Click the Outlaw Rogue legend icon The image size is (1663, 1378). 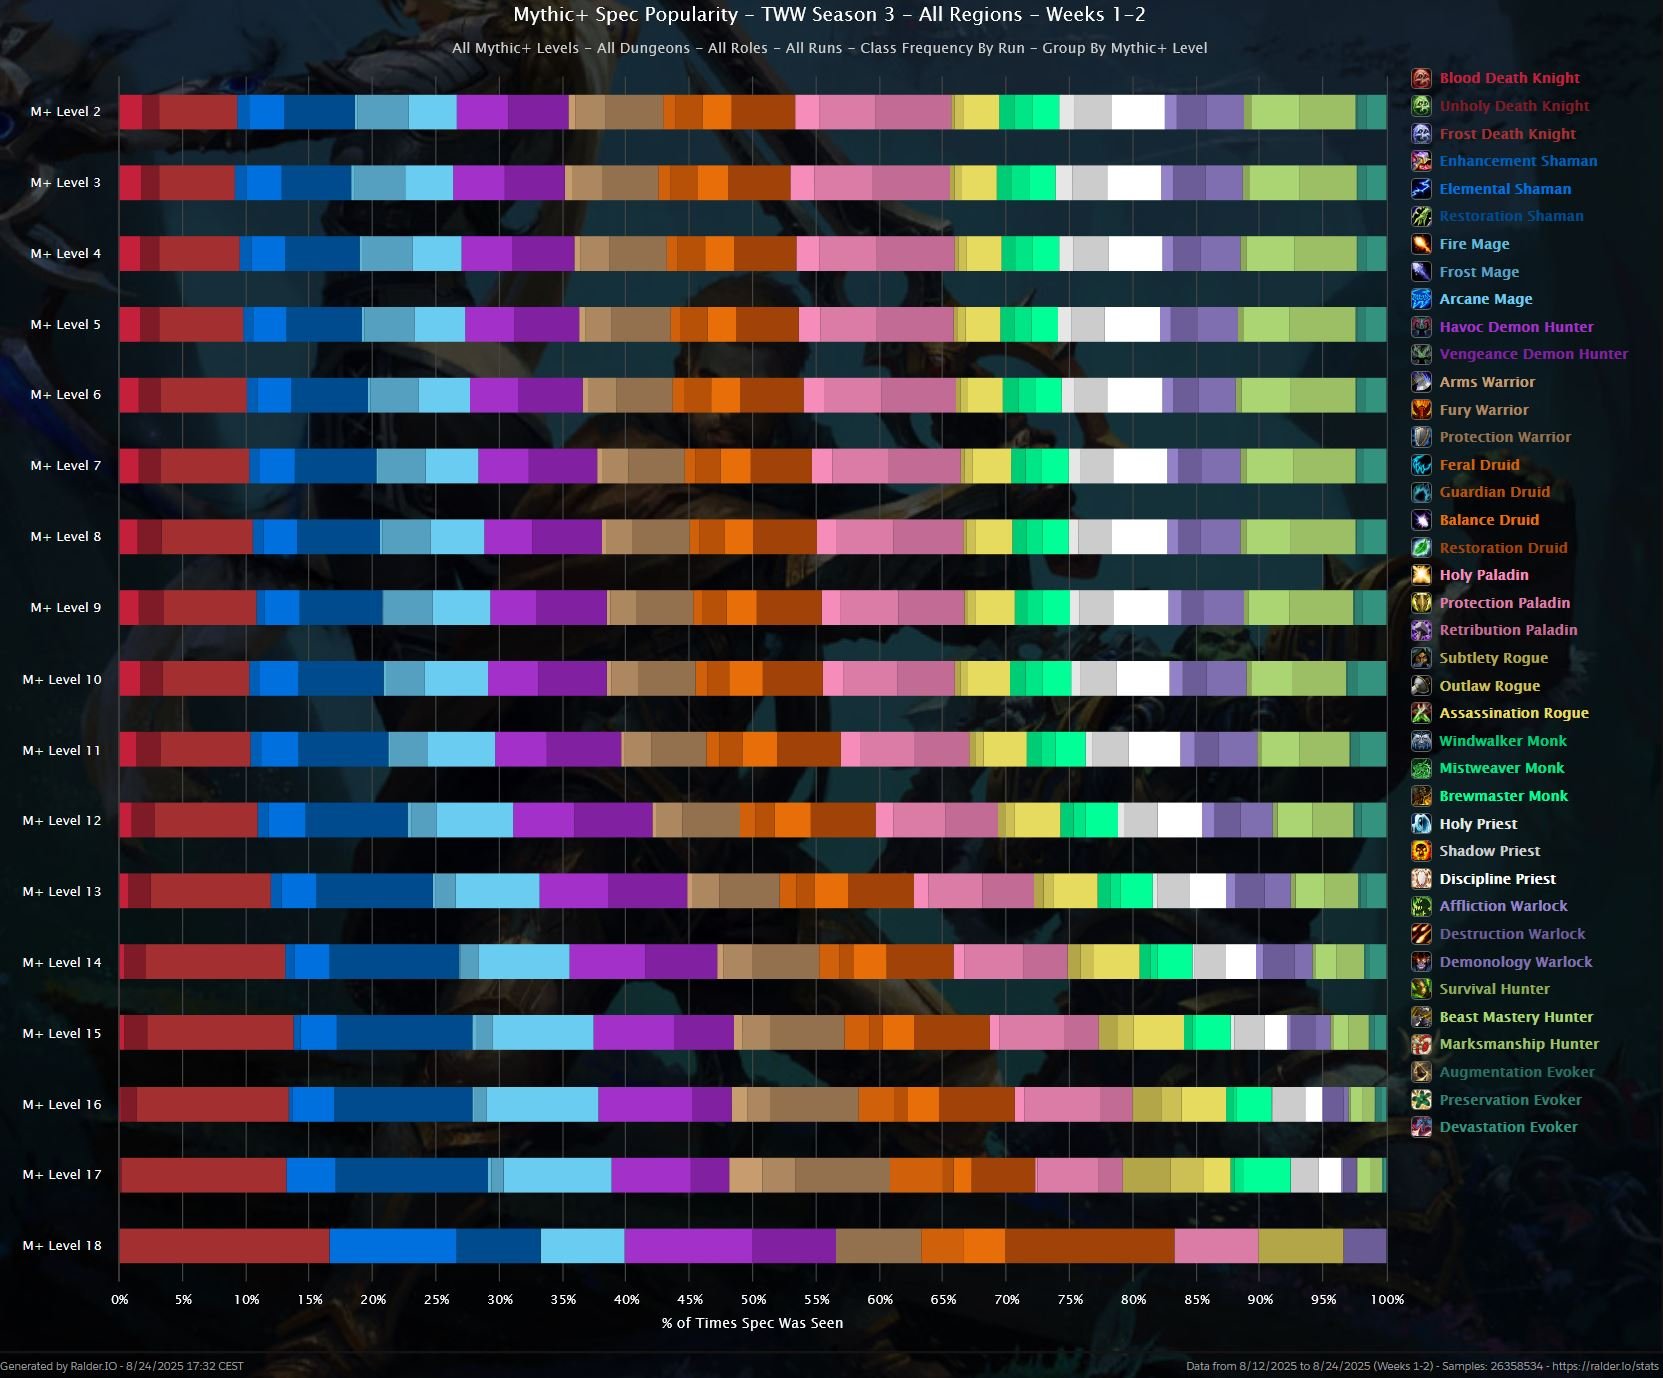tap(1421, 686)
